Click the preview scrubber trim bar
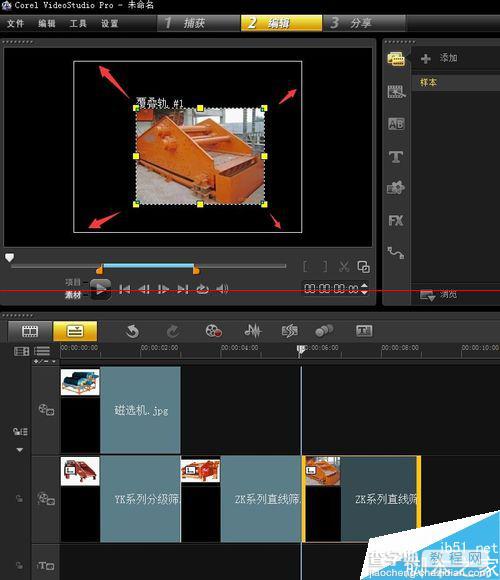500x580 pixels. click(148, 266)
